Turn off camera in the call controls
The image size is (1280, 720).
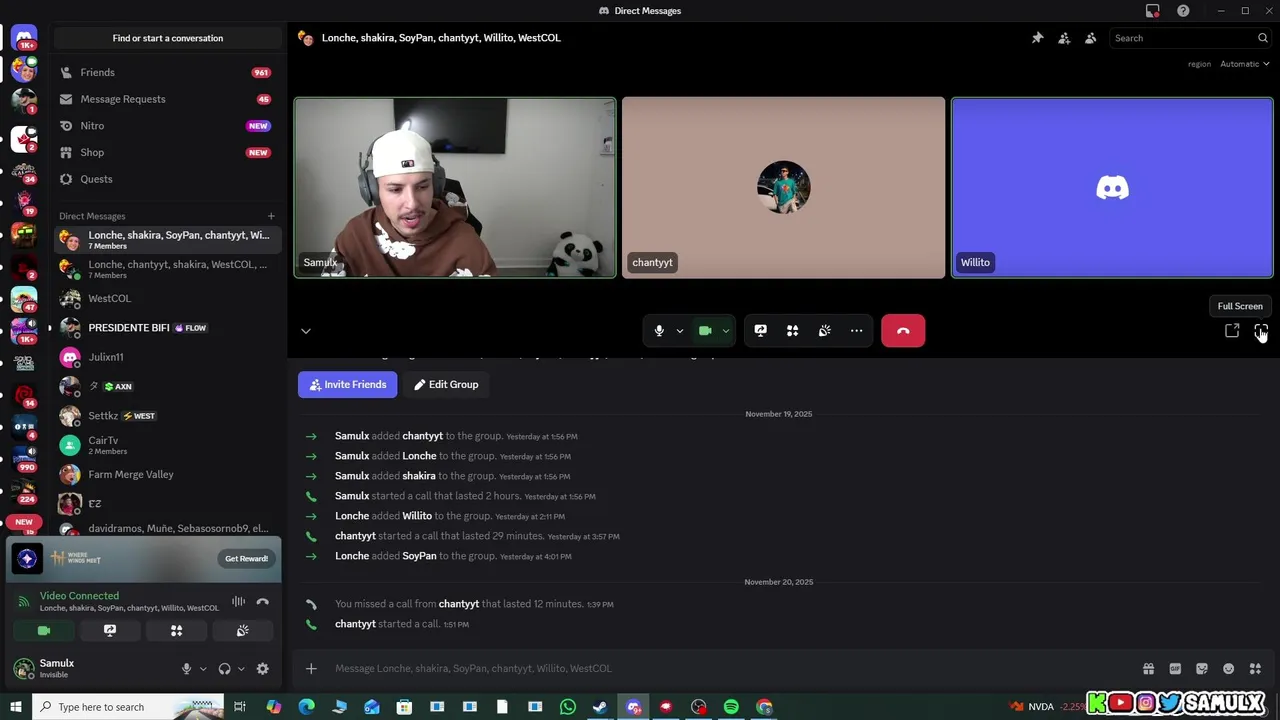[x=705, y=331]
